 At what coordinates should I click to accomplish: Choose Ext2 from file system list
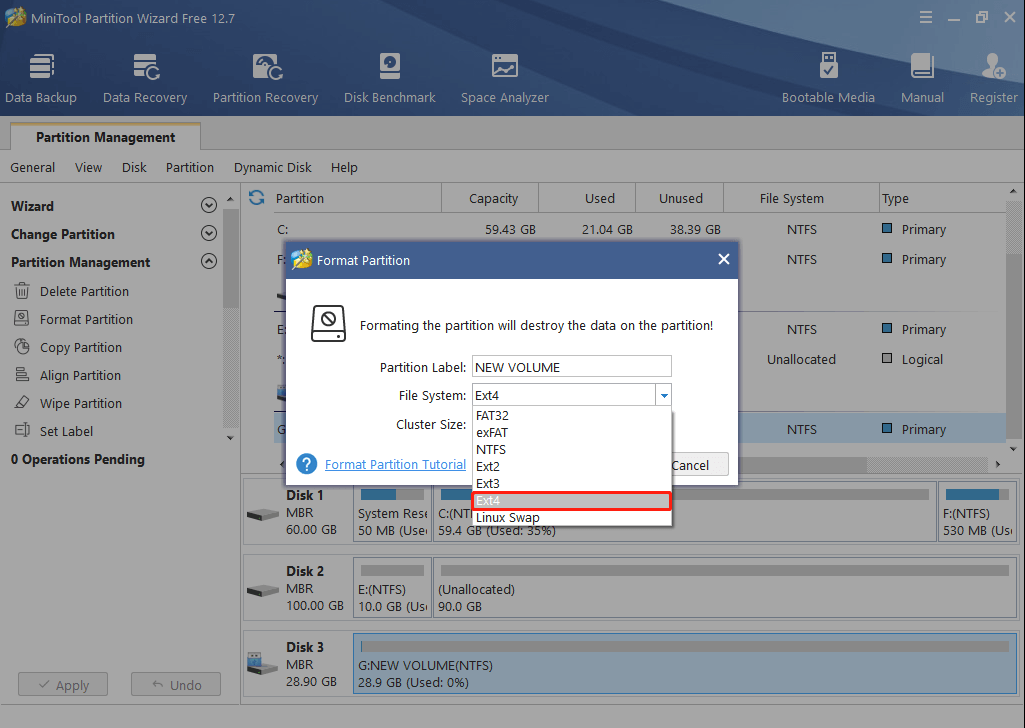pyautogui.click(x=571, y=467)
